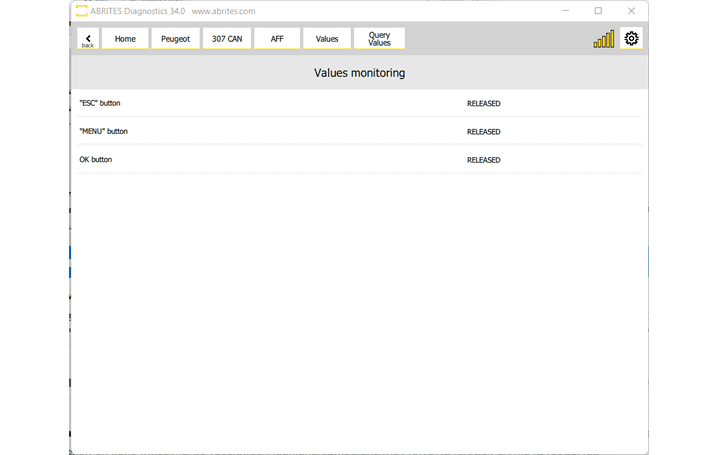
Task: Click the yellow signal strength bars icon
Action: [x=604, y=39]
